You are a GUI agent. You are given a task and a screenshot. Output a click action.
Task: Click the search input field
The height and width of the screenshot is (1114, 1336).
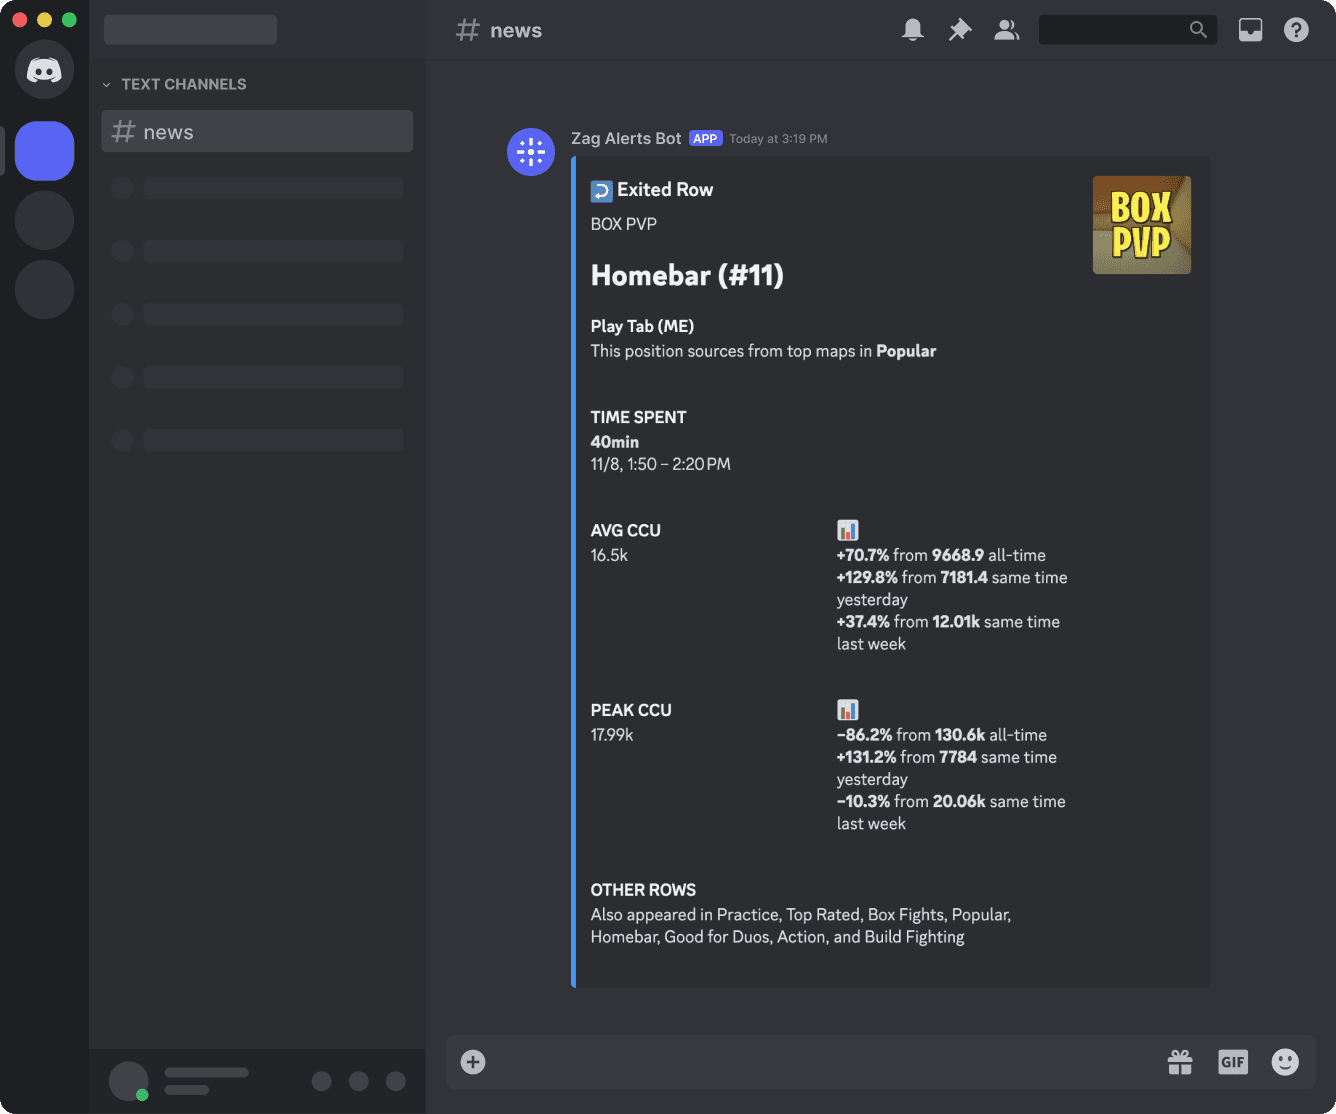tap(1128, 30)
